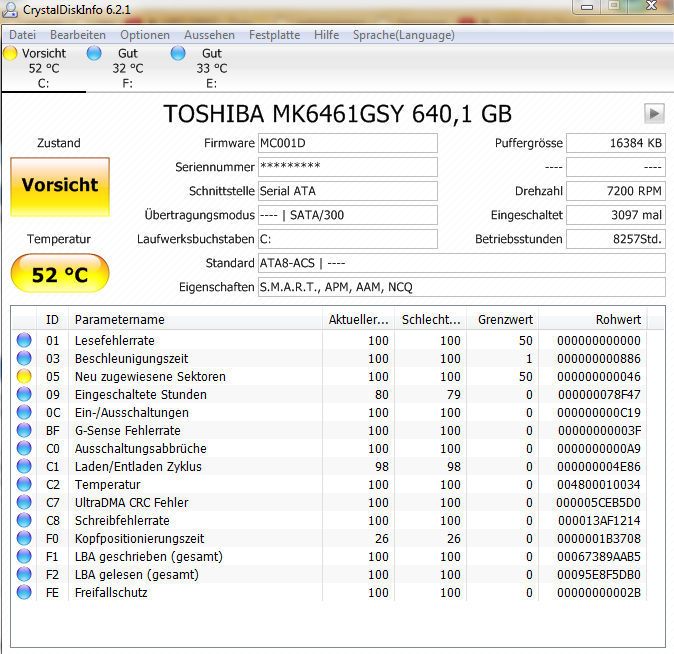Image resolution: width=674 pixels, height=654 pixels.
Task: Click blue status icon for Ausschaltungsabbrüche
Action: [24, 448]
